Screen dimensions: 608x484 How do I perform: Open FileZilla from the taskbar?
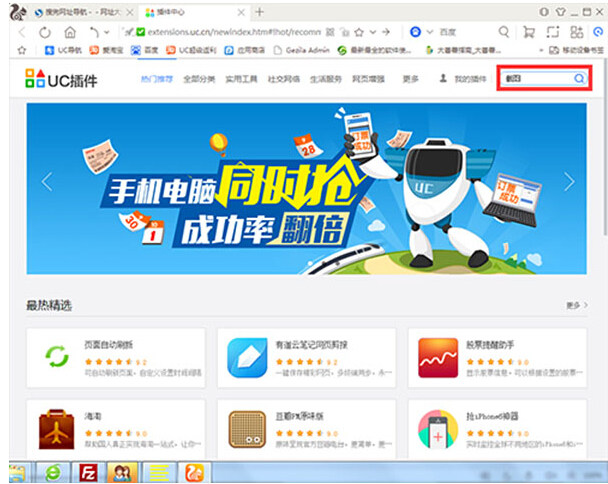coord(88,473)
